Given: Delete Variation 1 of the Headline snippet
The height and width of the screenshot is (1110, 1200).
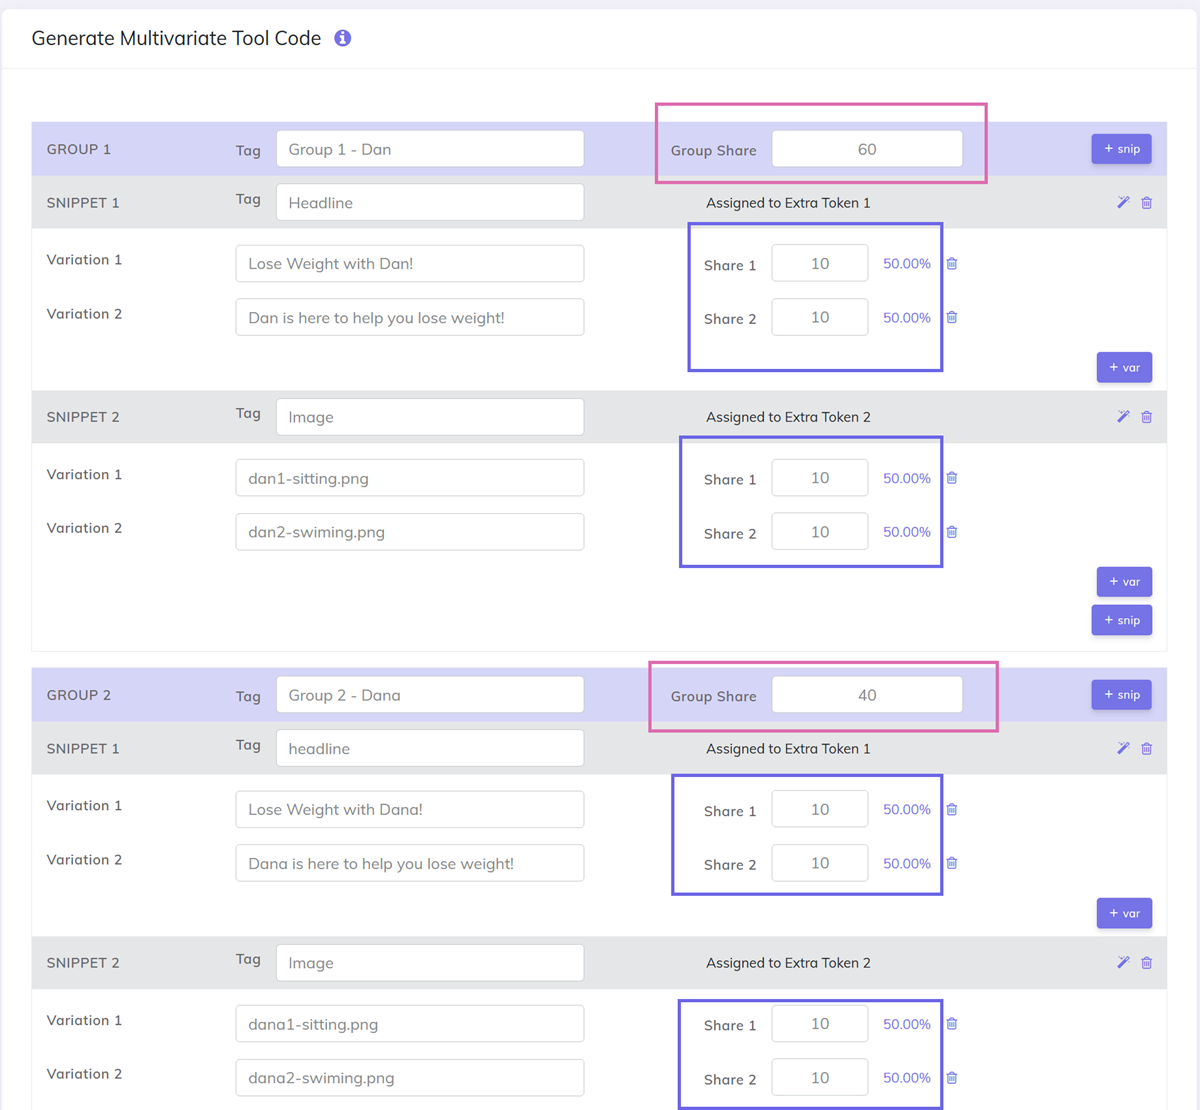Looking at the screenshot, I should [951, 263].
